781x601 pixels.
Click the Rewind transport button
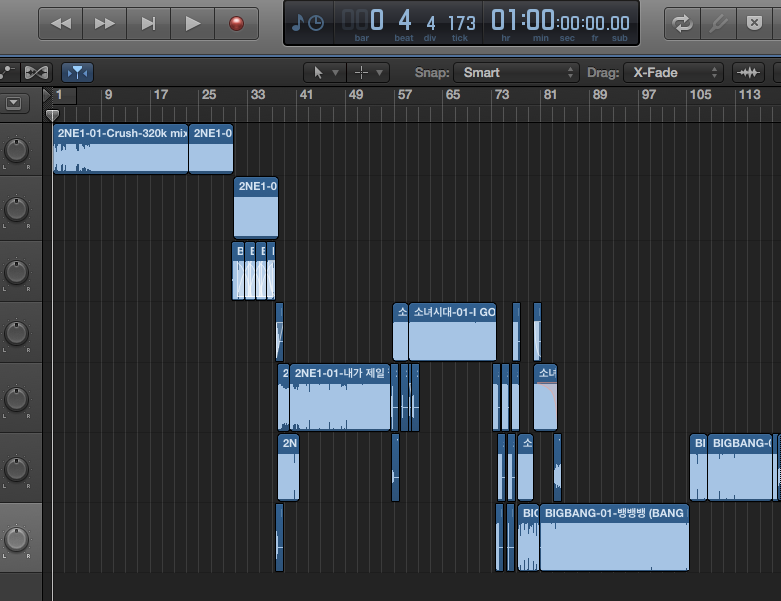pyautogui.click(x=61, y=23)
